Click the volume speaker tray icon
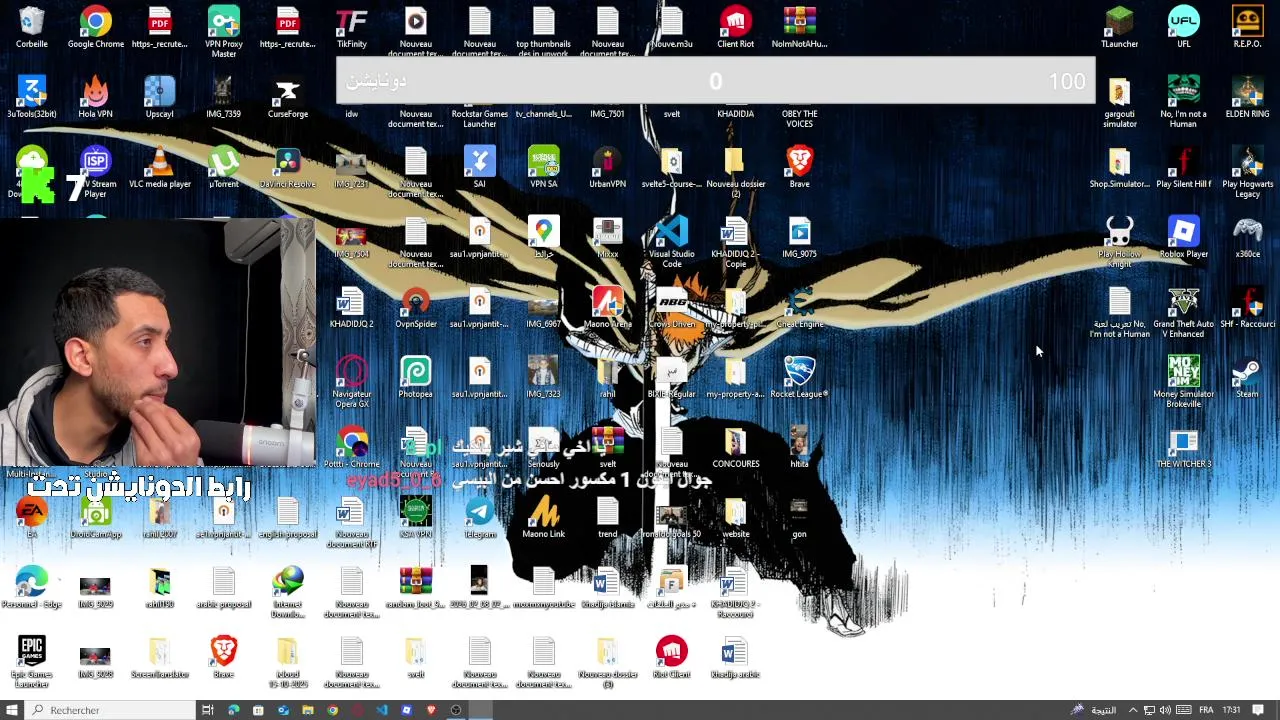The height and width of the screenshot is (720, 1280). tap(1165, 710)
